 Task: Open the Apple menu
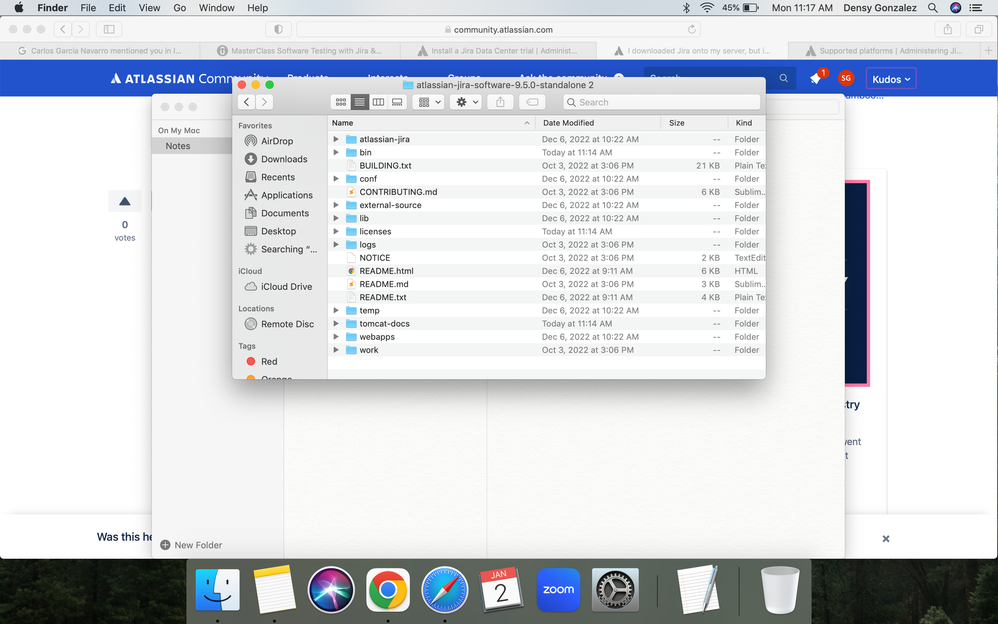pyautogui.click(x=18, y=8)
